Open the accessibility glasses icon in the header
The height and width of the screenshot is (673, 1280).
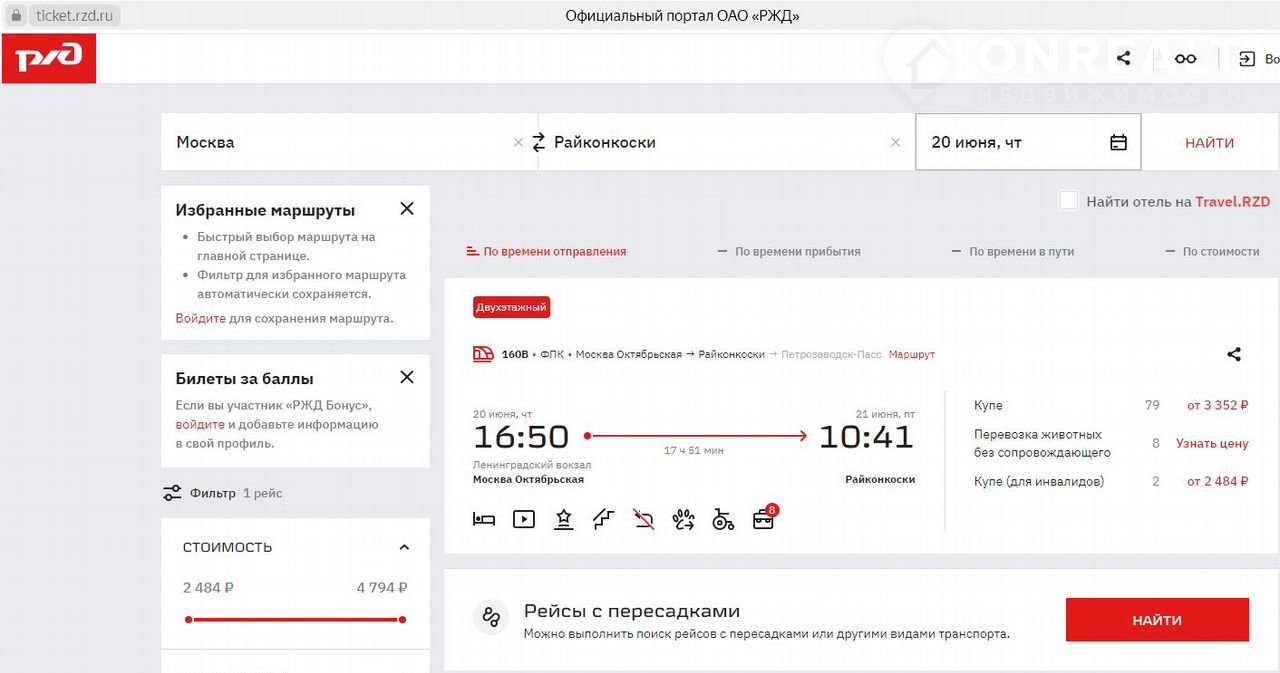pos(1185,59)
